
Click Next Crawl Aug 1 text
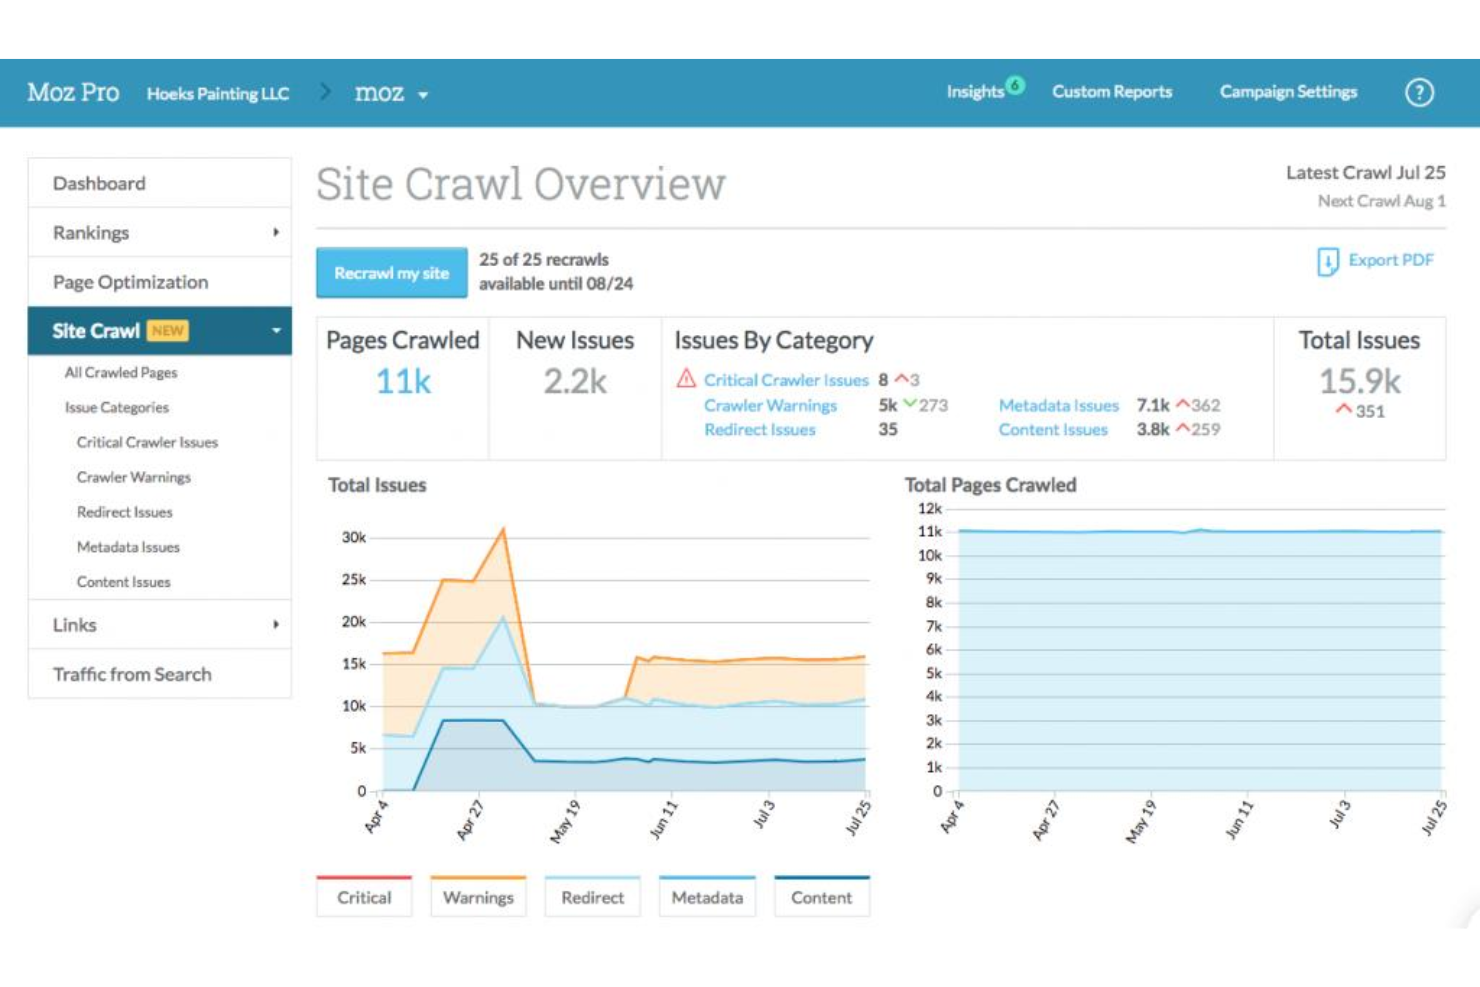click(x=1382, y=201)
